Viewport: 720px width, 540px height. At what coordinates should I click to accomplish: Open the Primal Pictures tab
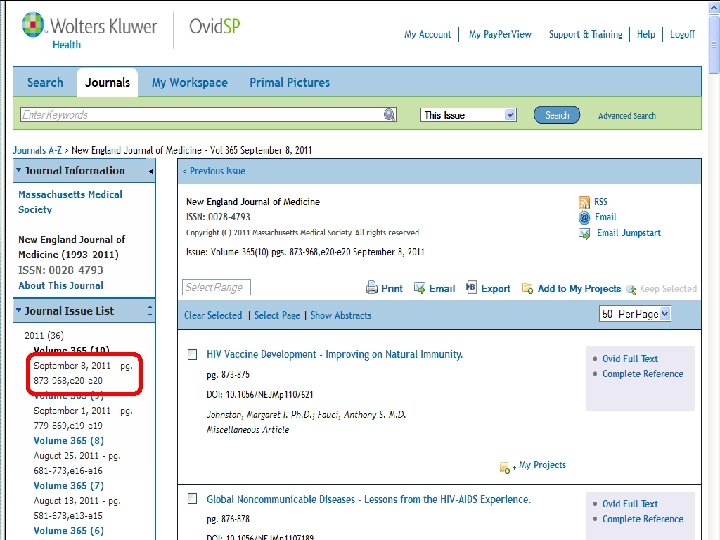coord(290,83)
